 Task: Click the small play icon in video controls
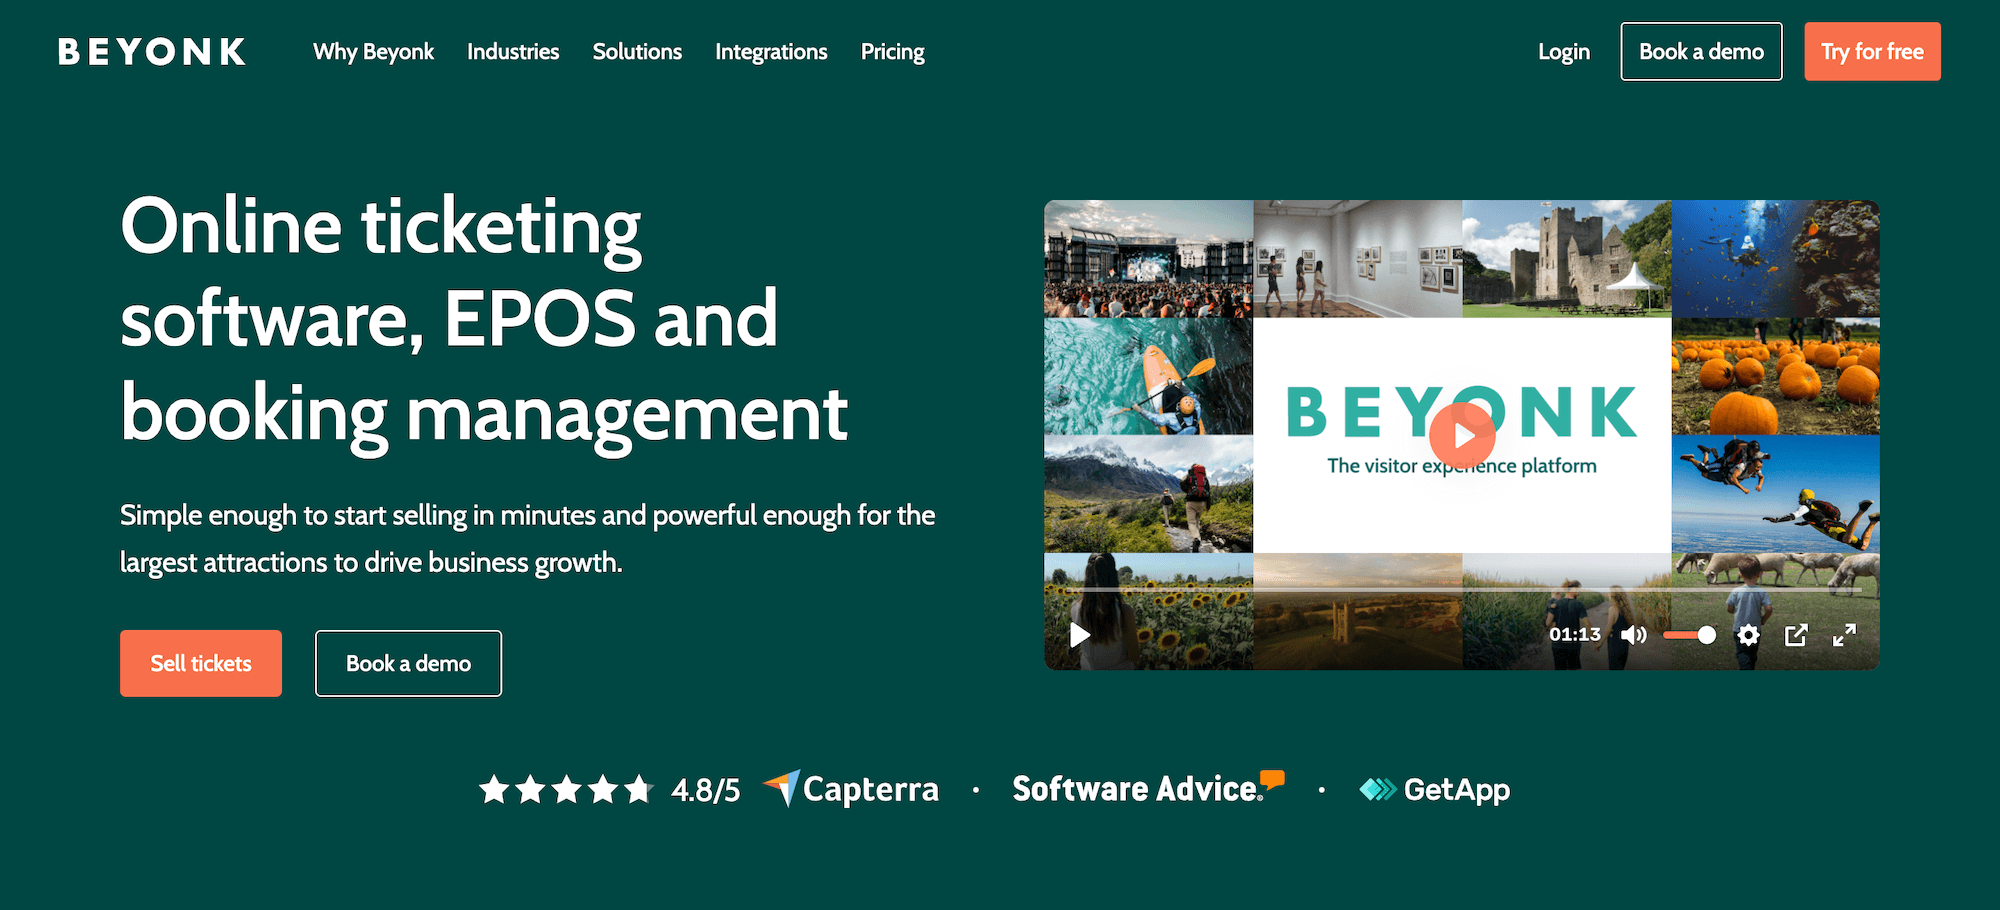tap(1080, 635)
